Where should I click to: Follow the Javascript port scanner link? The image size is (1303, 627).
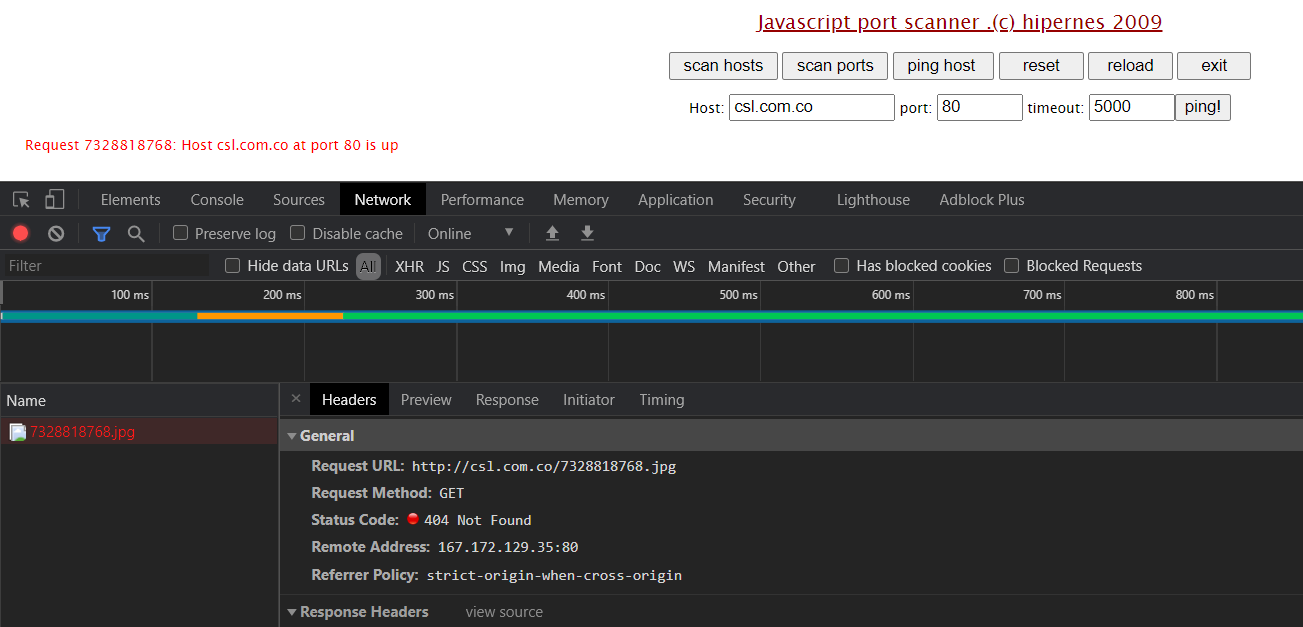point(959,21)
